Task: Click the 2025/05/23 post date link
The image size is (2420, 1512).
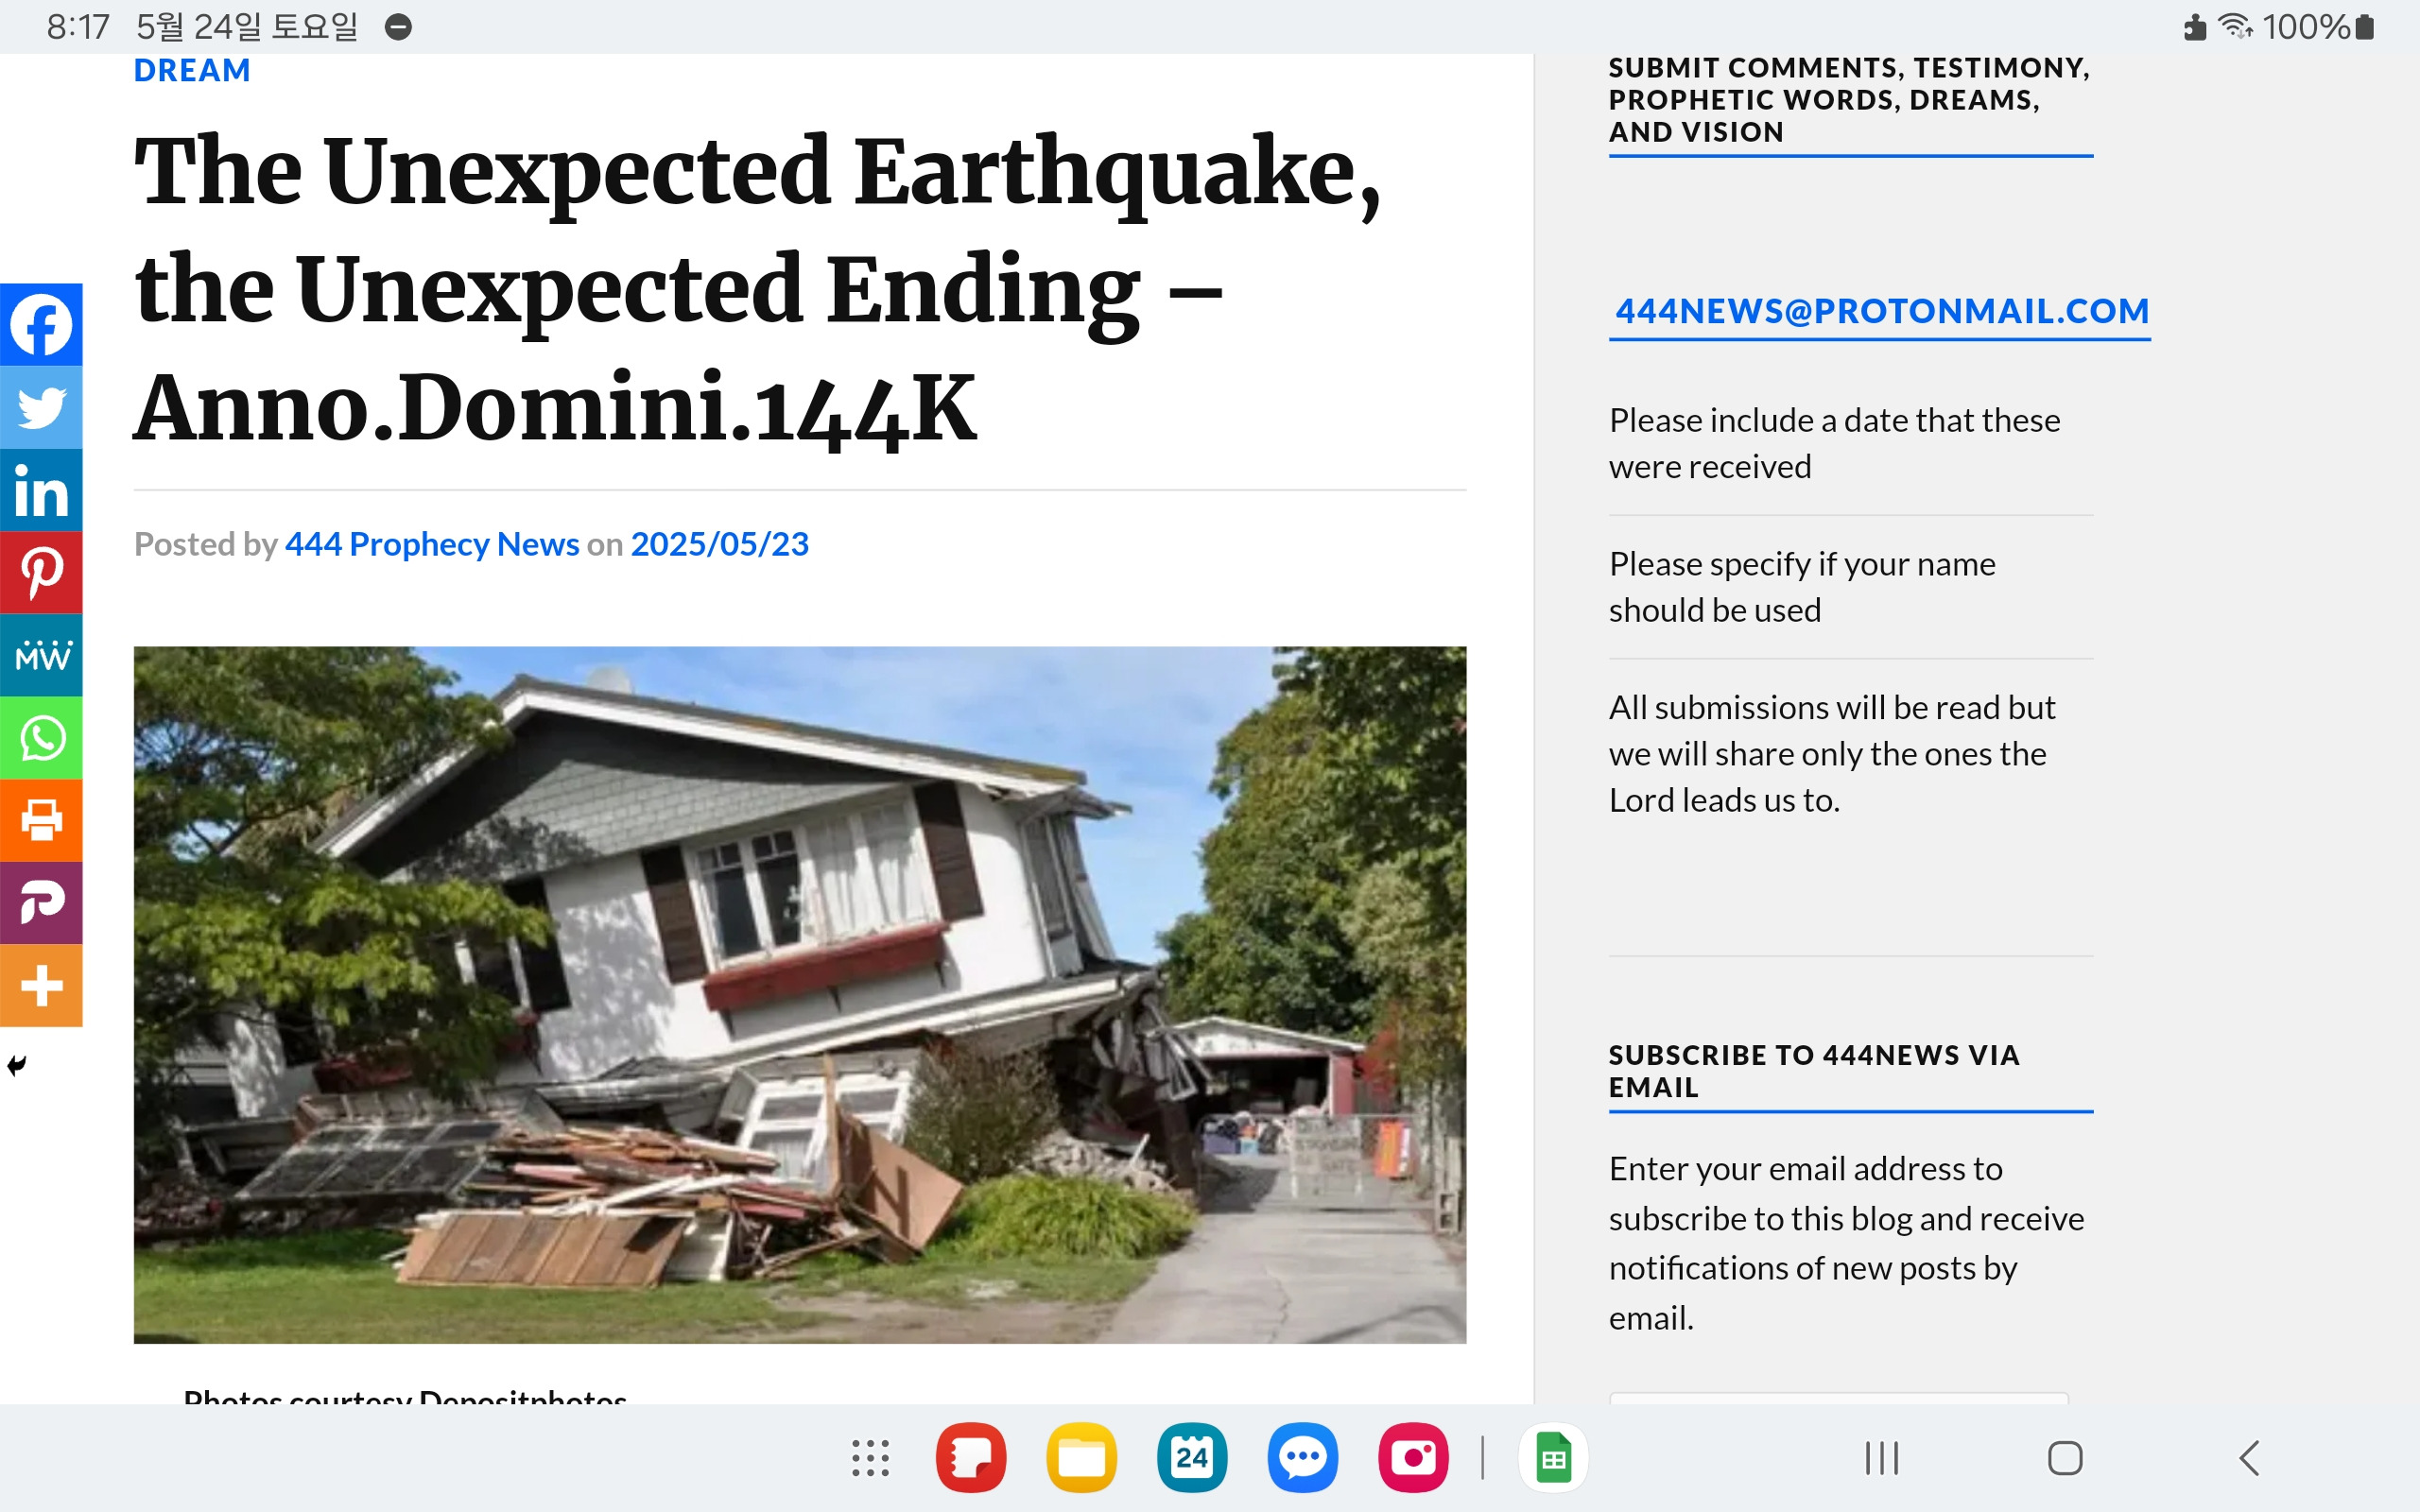Action: [719, 544]
